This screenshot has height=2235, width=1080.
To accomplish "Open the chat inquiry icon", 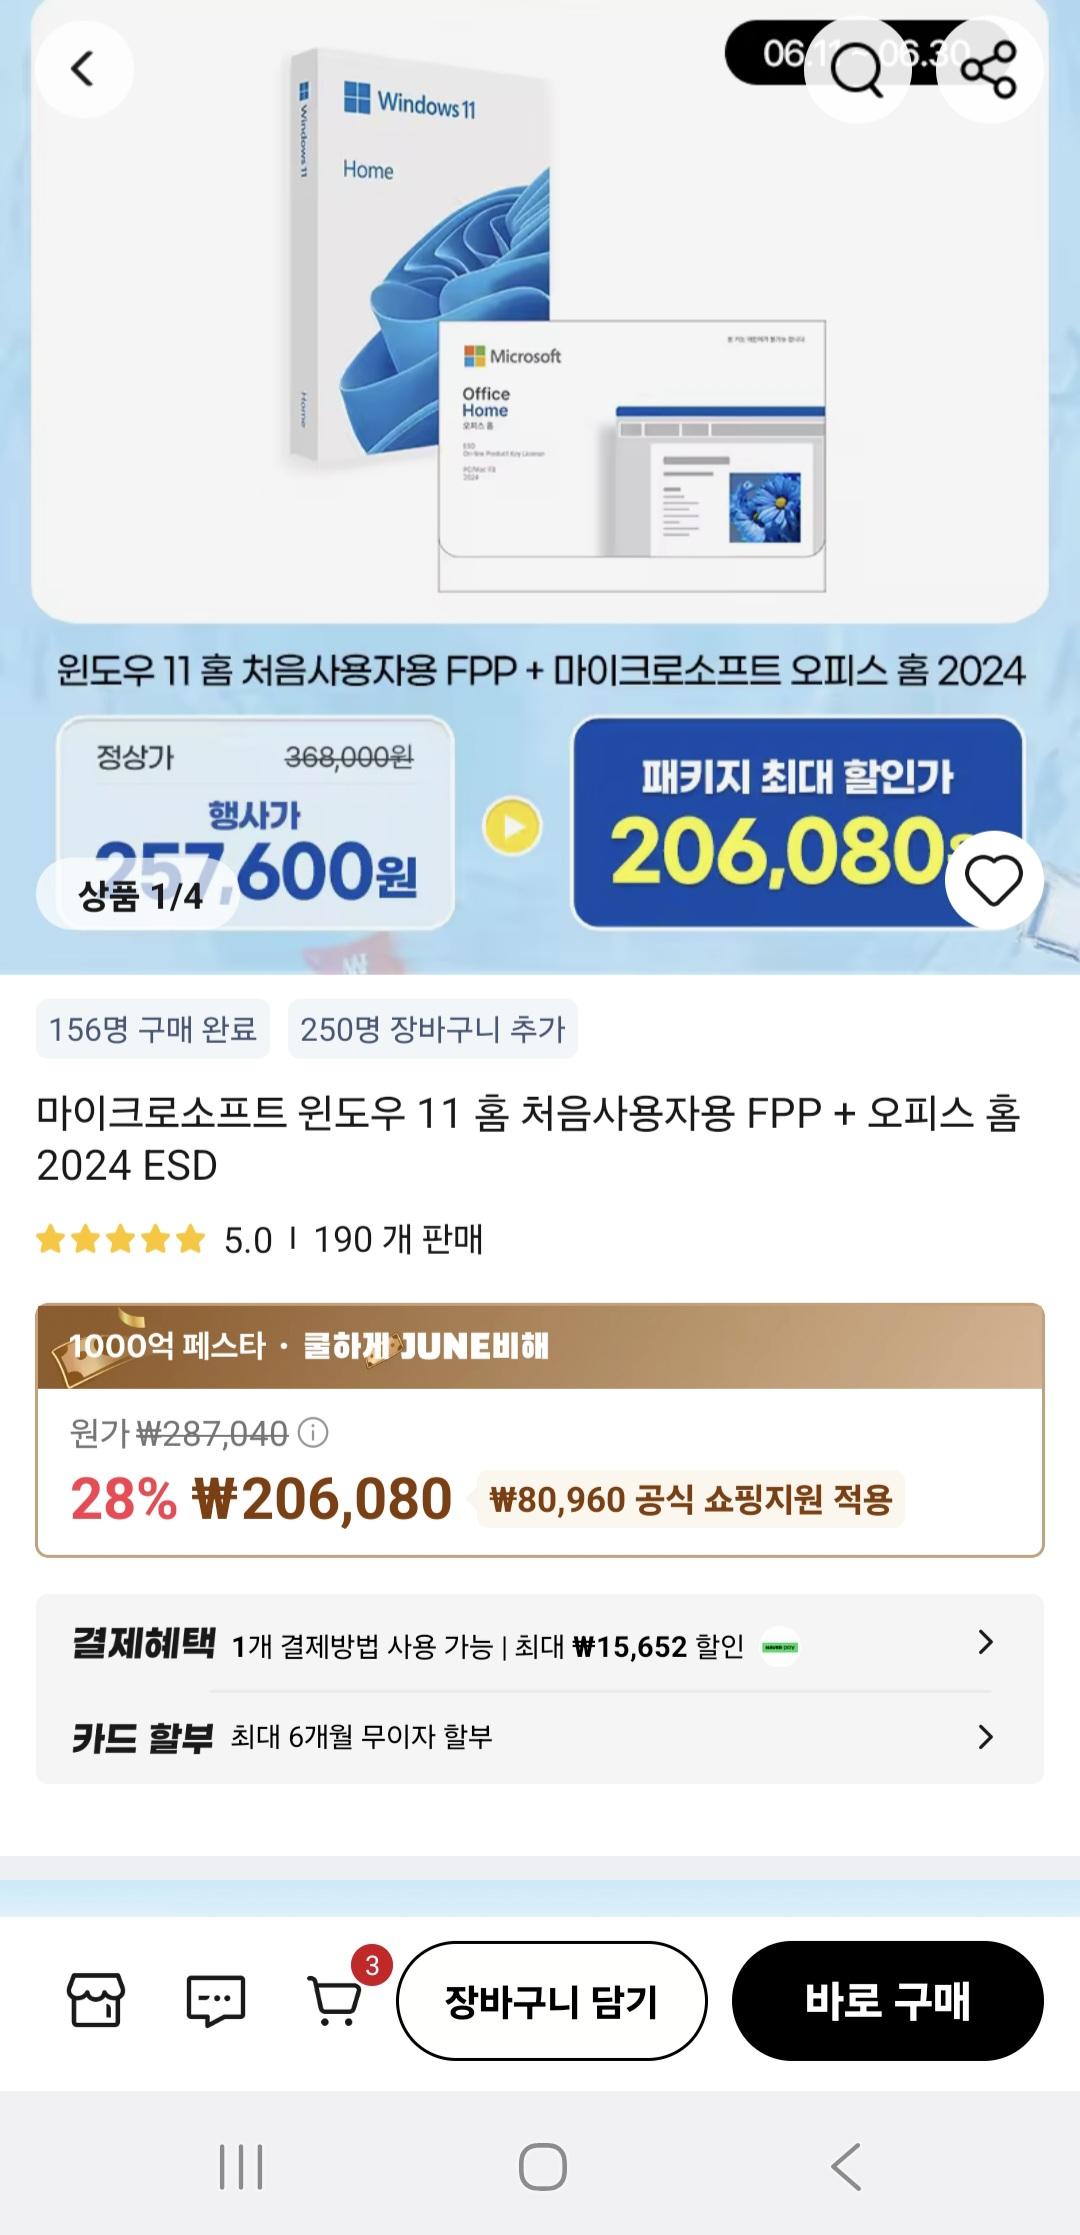I will pos(216,2000).
